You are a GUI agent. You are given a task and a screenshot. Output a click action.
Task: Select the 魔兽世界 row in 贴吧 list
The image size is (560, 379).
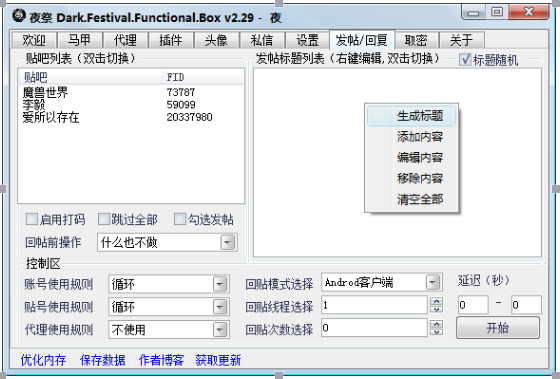click(131, 92)
